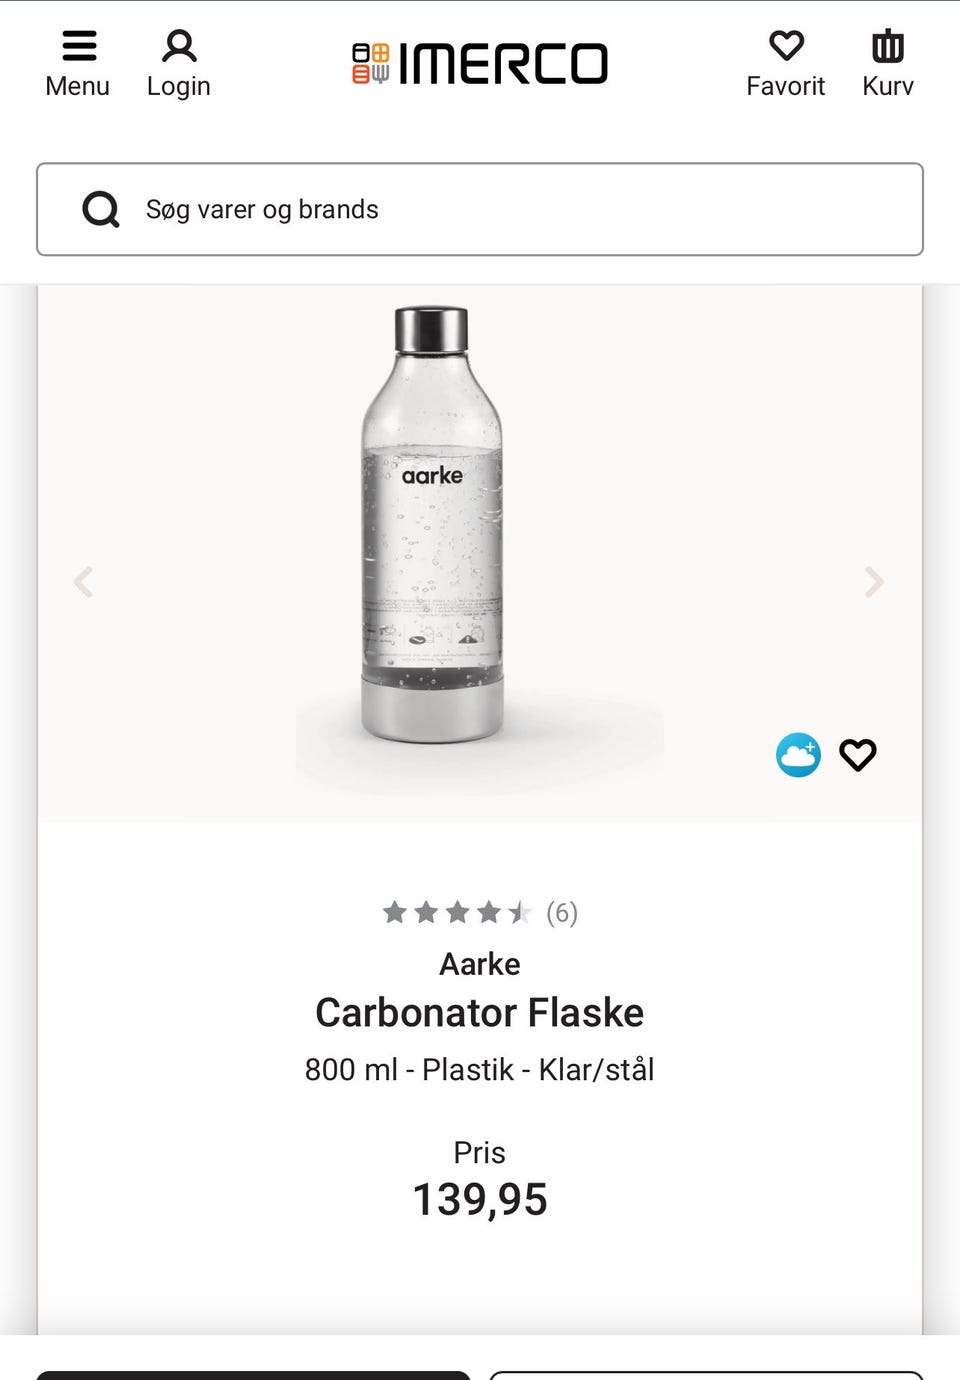Click the Login user icon
The image size is (960, 1380).
click(179, 46)
